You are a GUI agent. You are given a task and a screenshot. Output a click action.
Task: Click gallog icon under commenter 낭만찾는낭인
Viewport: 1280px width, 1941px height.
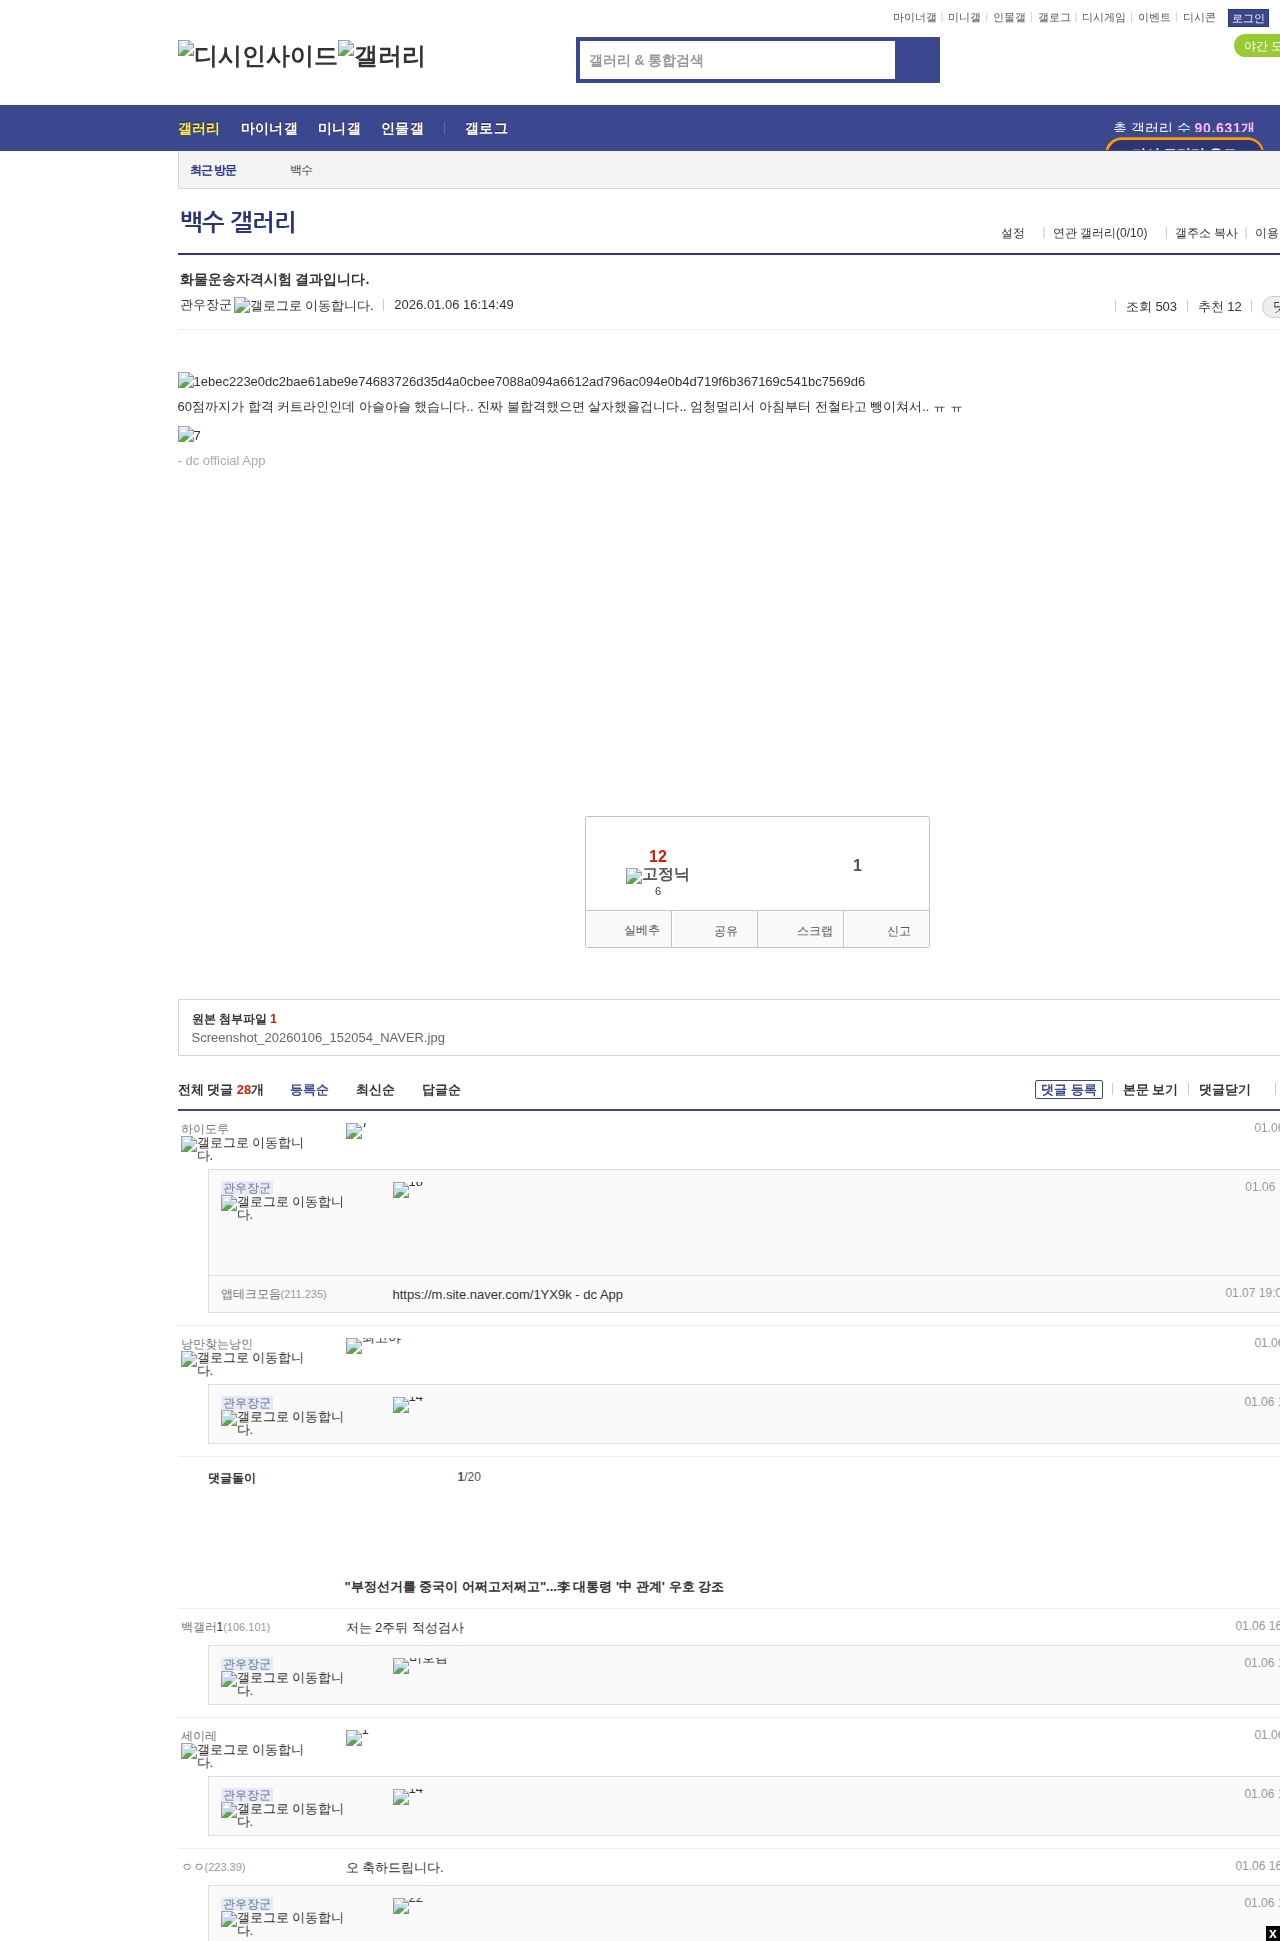(x=242, y=1363)
